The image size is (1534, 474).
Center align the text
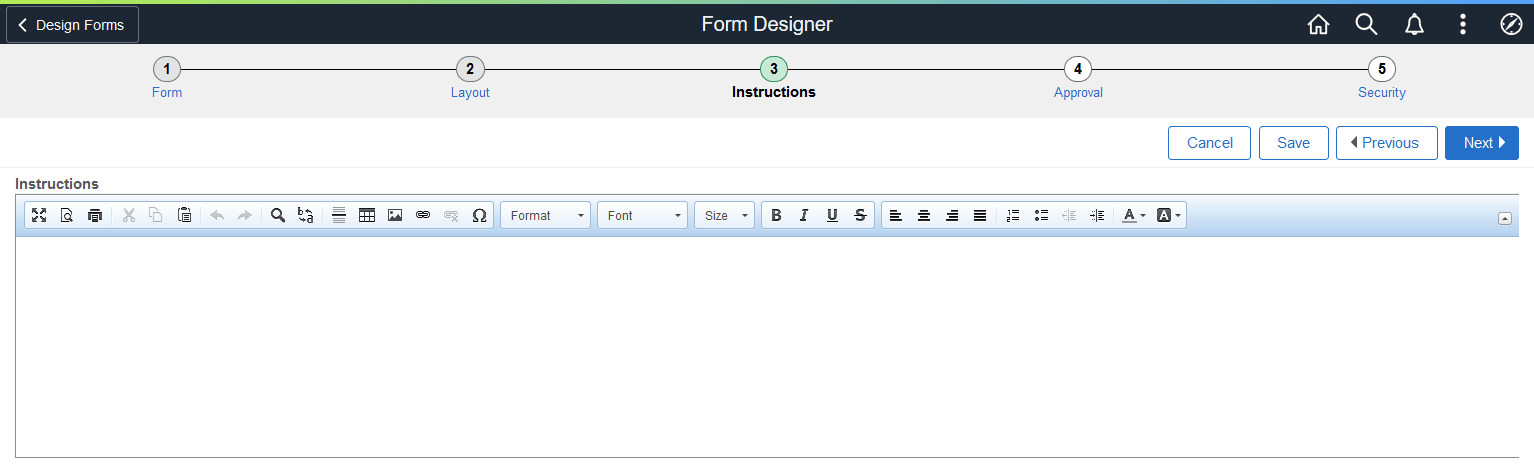924,215
